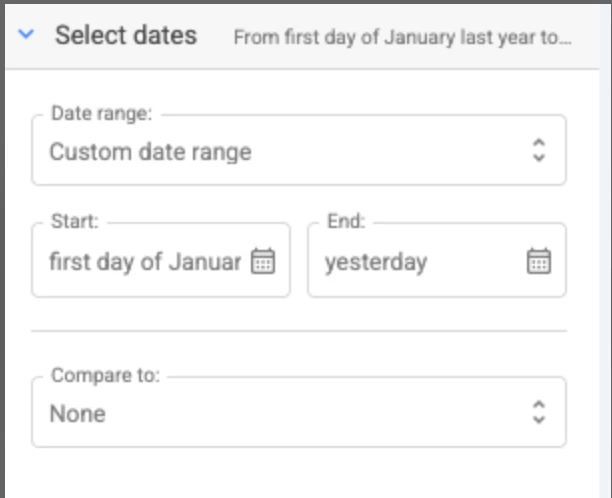Click the divider line above Compare to
Viewport: 612px width, 498px height.
298,330
